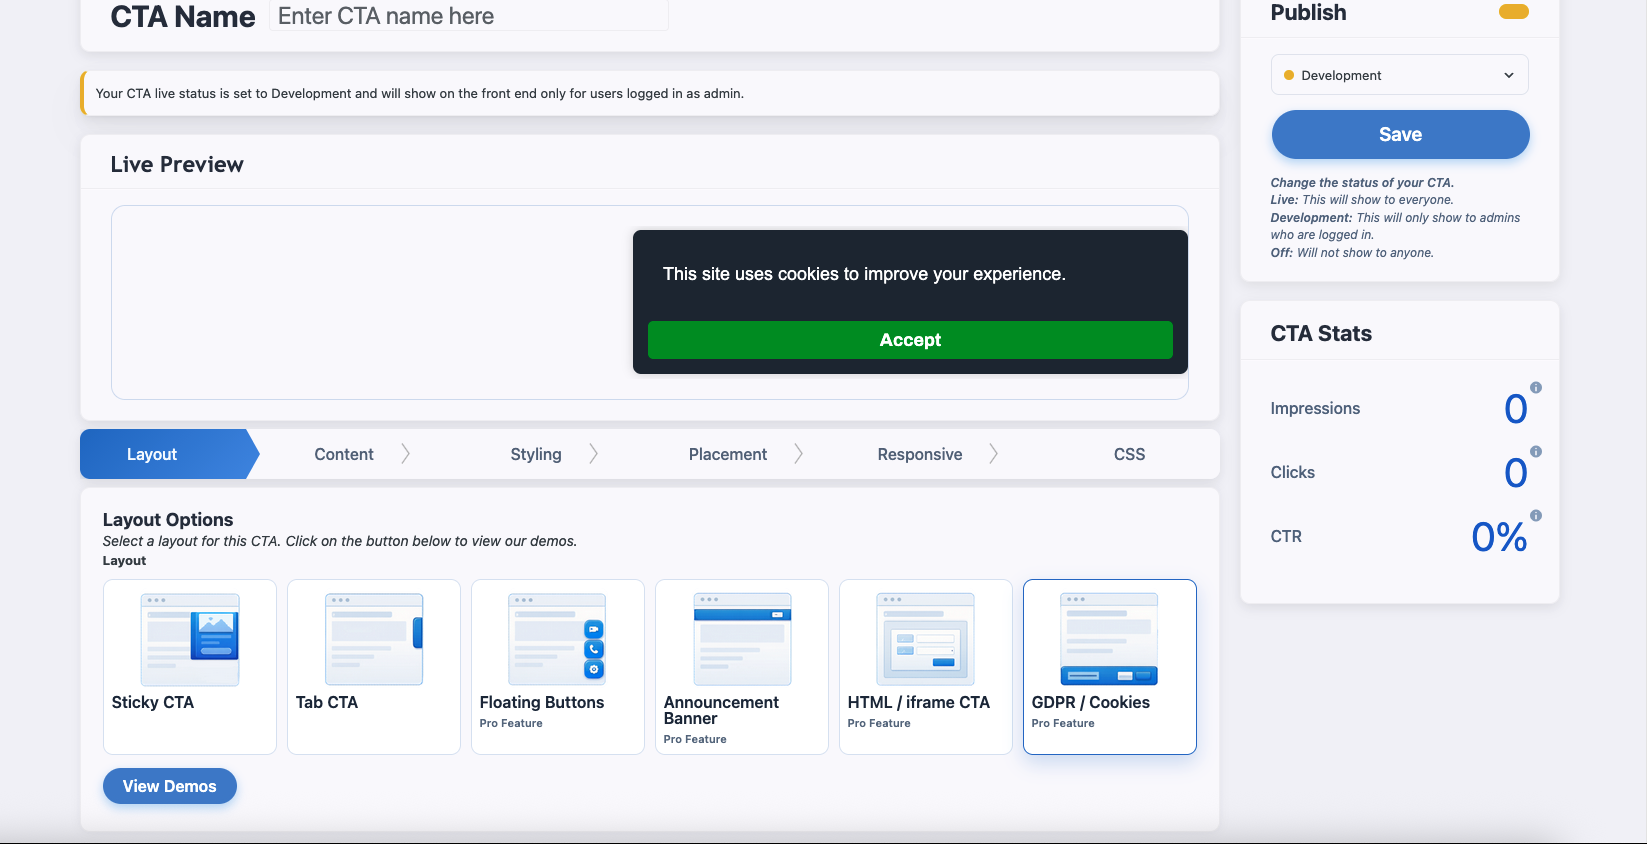Go to the Placement tab
The image size is (1647, 844).
tap(728, 454)
